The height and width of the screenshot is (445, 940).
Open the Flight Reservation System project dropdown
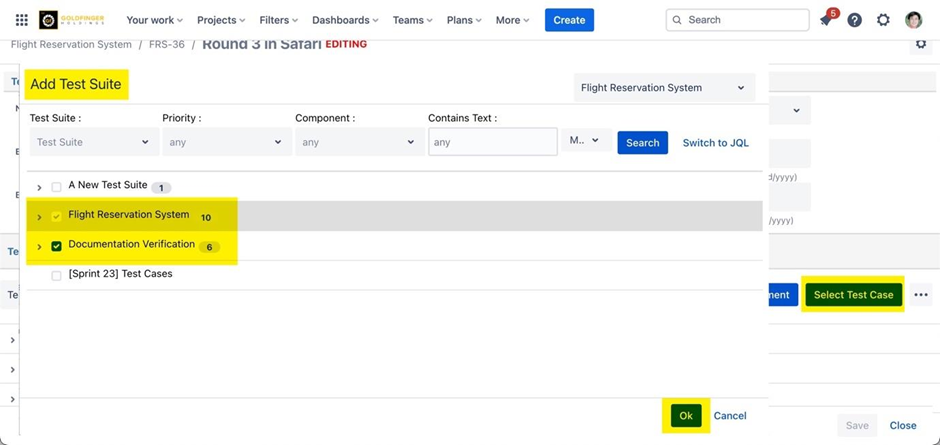663,88
